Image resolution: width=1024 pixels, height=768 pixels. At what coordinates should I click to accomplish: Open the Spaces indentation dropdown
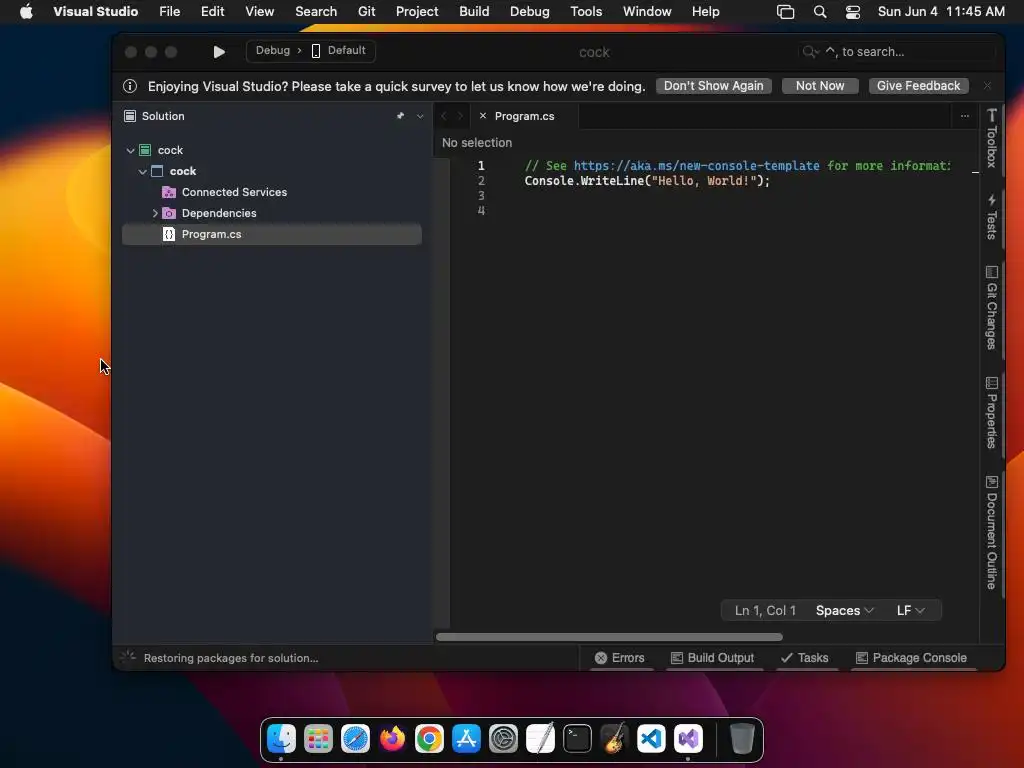click(844, 611)
